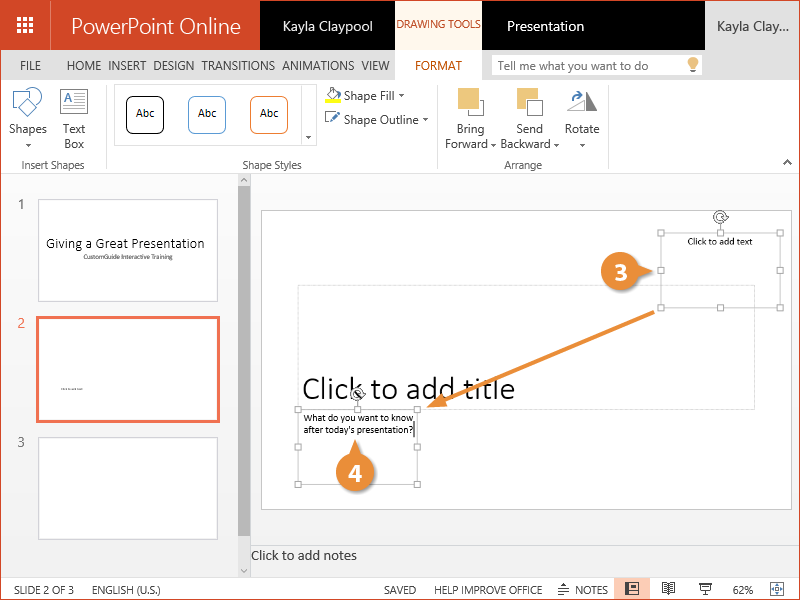Screen dimensions: 800x600
Task: Switch to the ANIMATIONS tab
Action: tap(318, 66)
